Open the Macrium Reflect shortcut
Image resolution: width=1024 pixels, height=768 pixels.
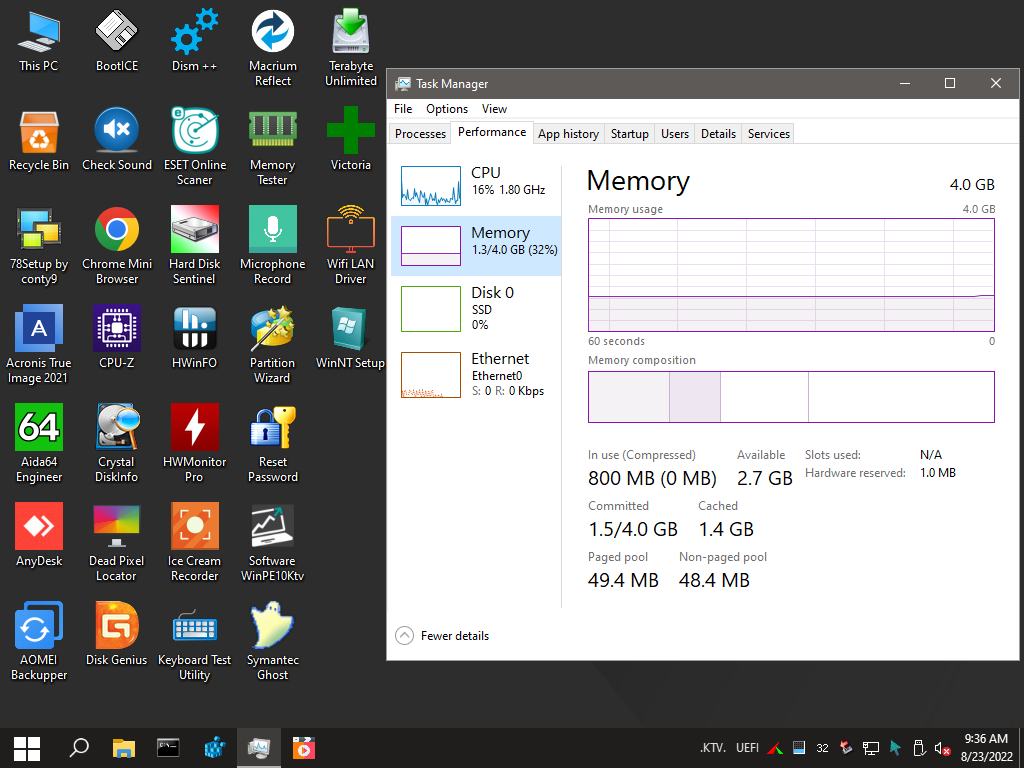tap(272, 32)
